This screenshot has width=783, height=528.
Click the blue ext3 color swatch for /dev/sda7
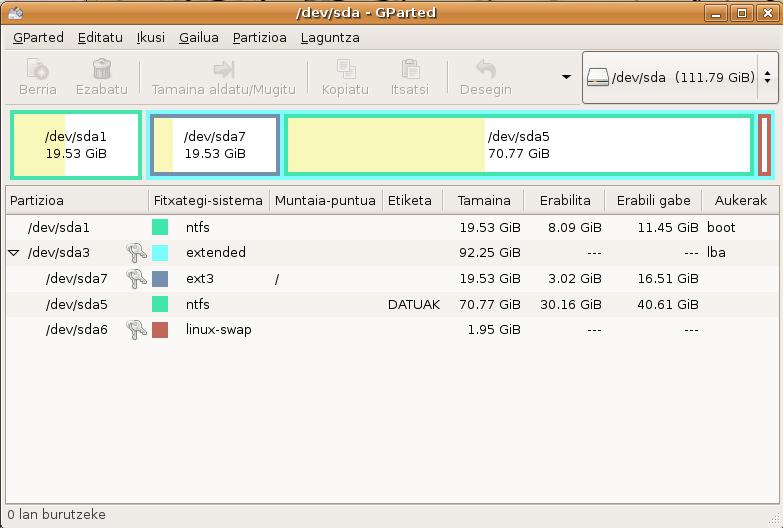(x=160, y=278)
